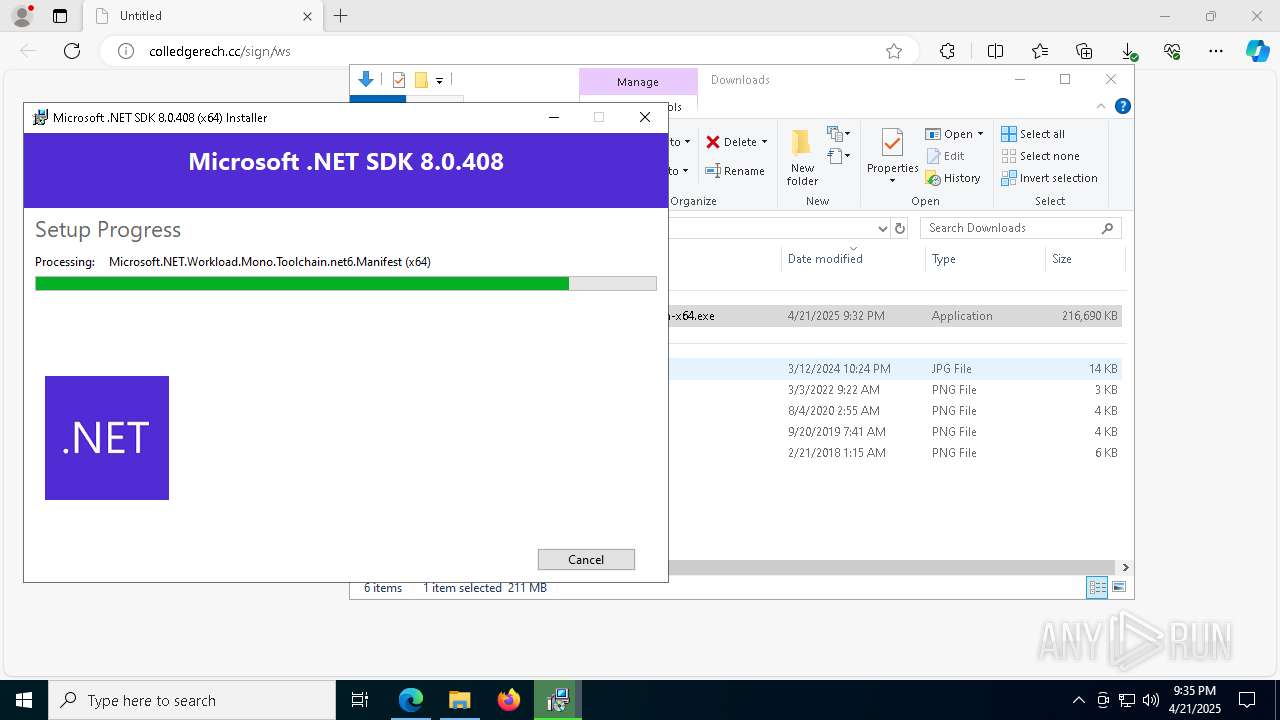The image size is (1280, 720).
Task: Close the Untitled browser tab
Action: coord(307,16)
